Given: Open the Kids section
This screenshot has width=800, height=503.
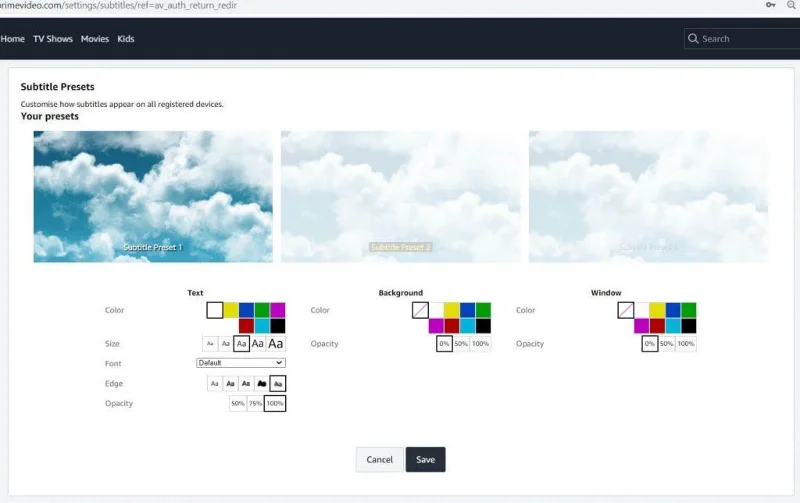Looking at the screenshot, I should pos(126,39).
